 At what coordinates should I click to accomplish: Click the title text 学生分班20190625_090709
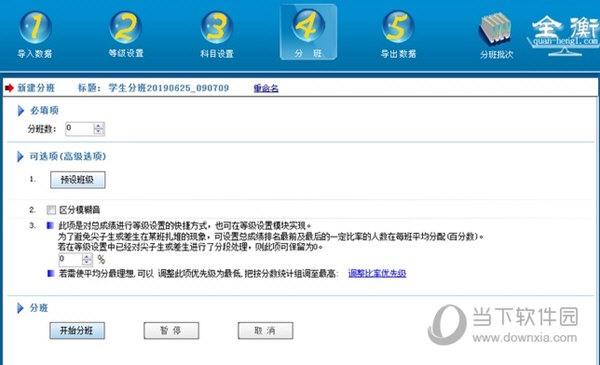pyautogui.click(x=168, y=88)
